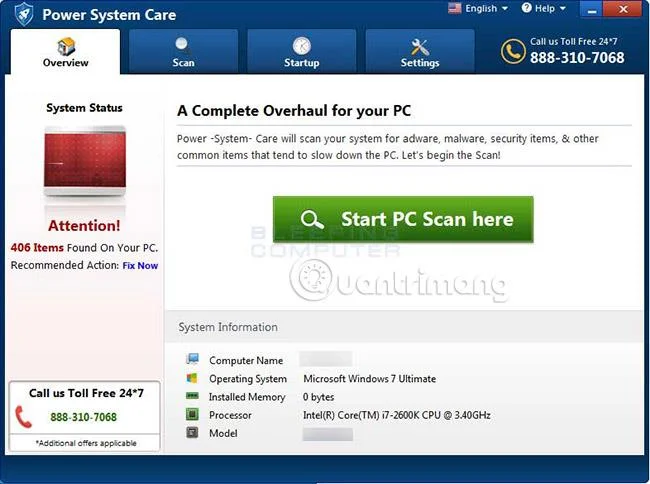The width and height of the screenshot is (650, 484).
Task: Click the Additional offers applicable note
Action: pyautogui.click(x=86, y=443)
